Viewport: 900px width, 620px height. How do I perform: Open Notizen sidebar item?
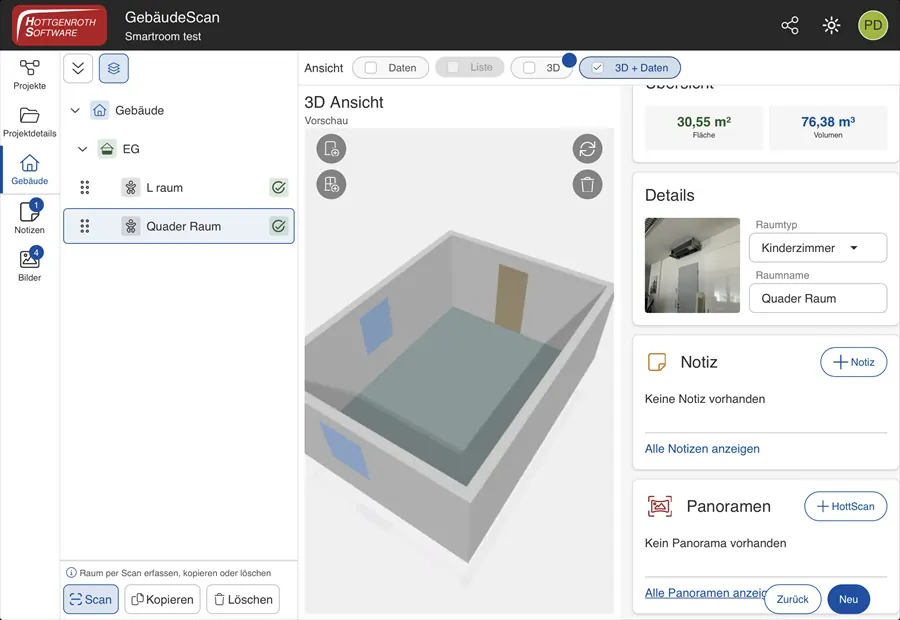30,217
